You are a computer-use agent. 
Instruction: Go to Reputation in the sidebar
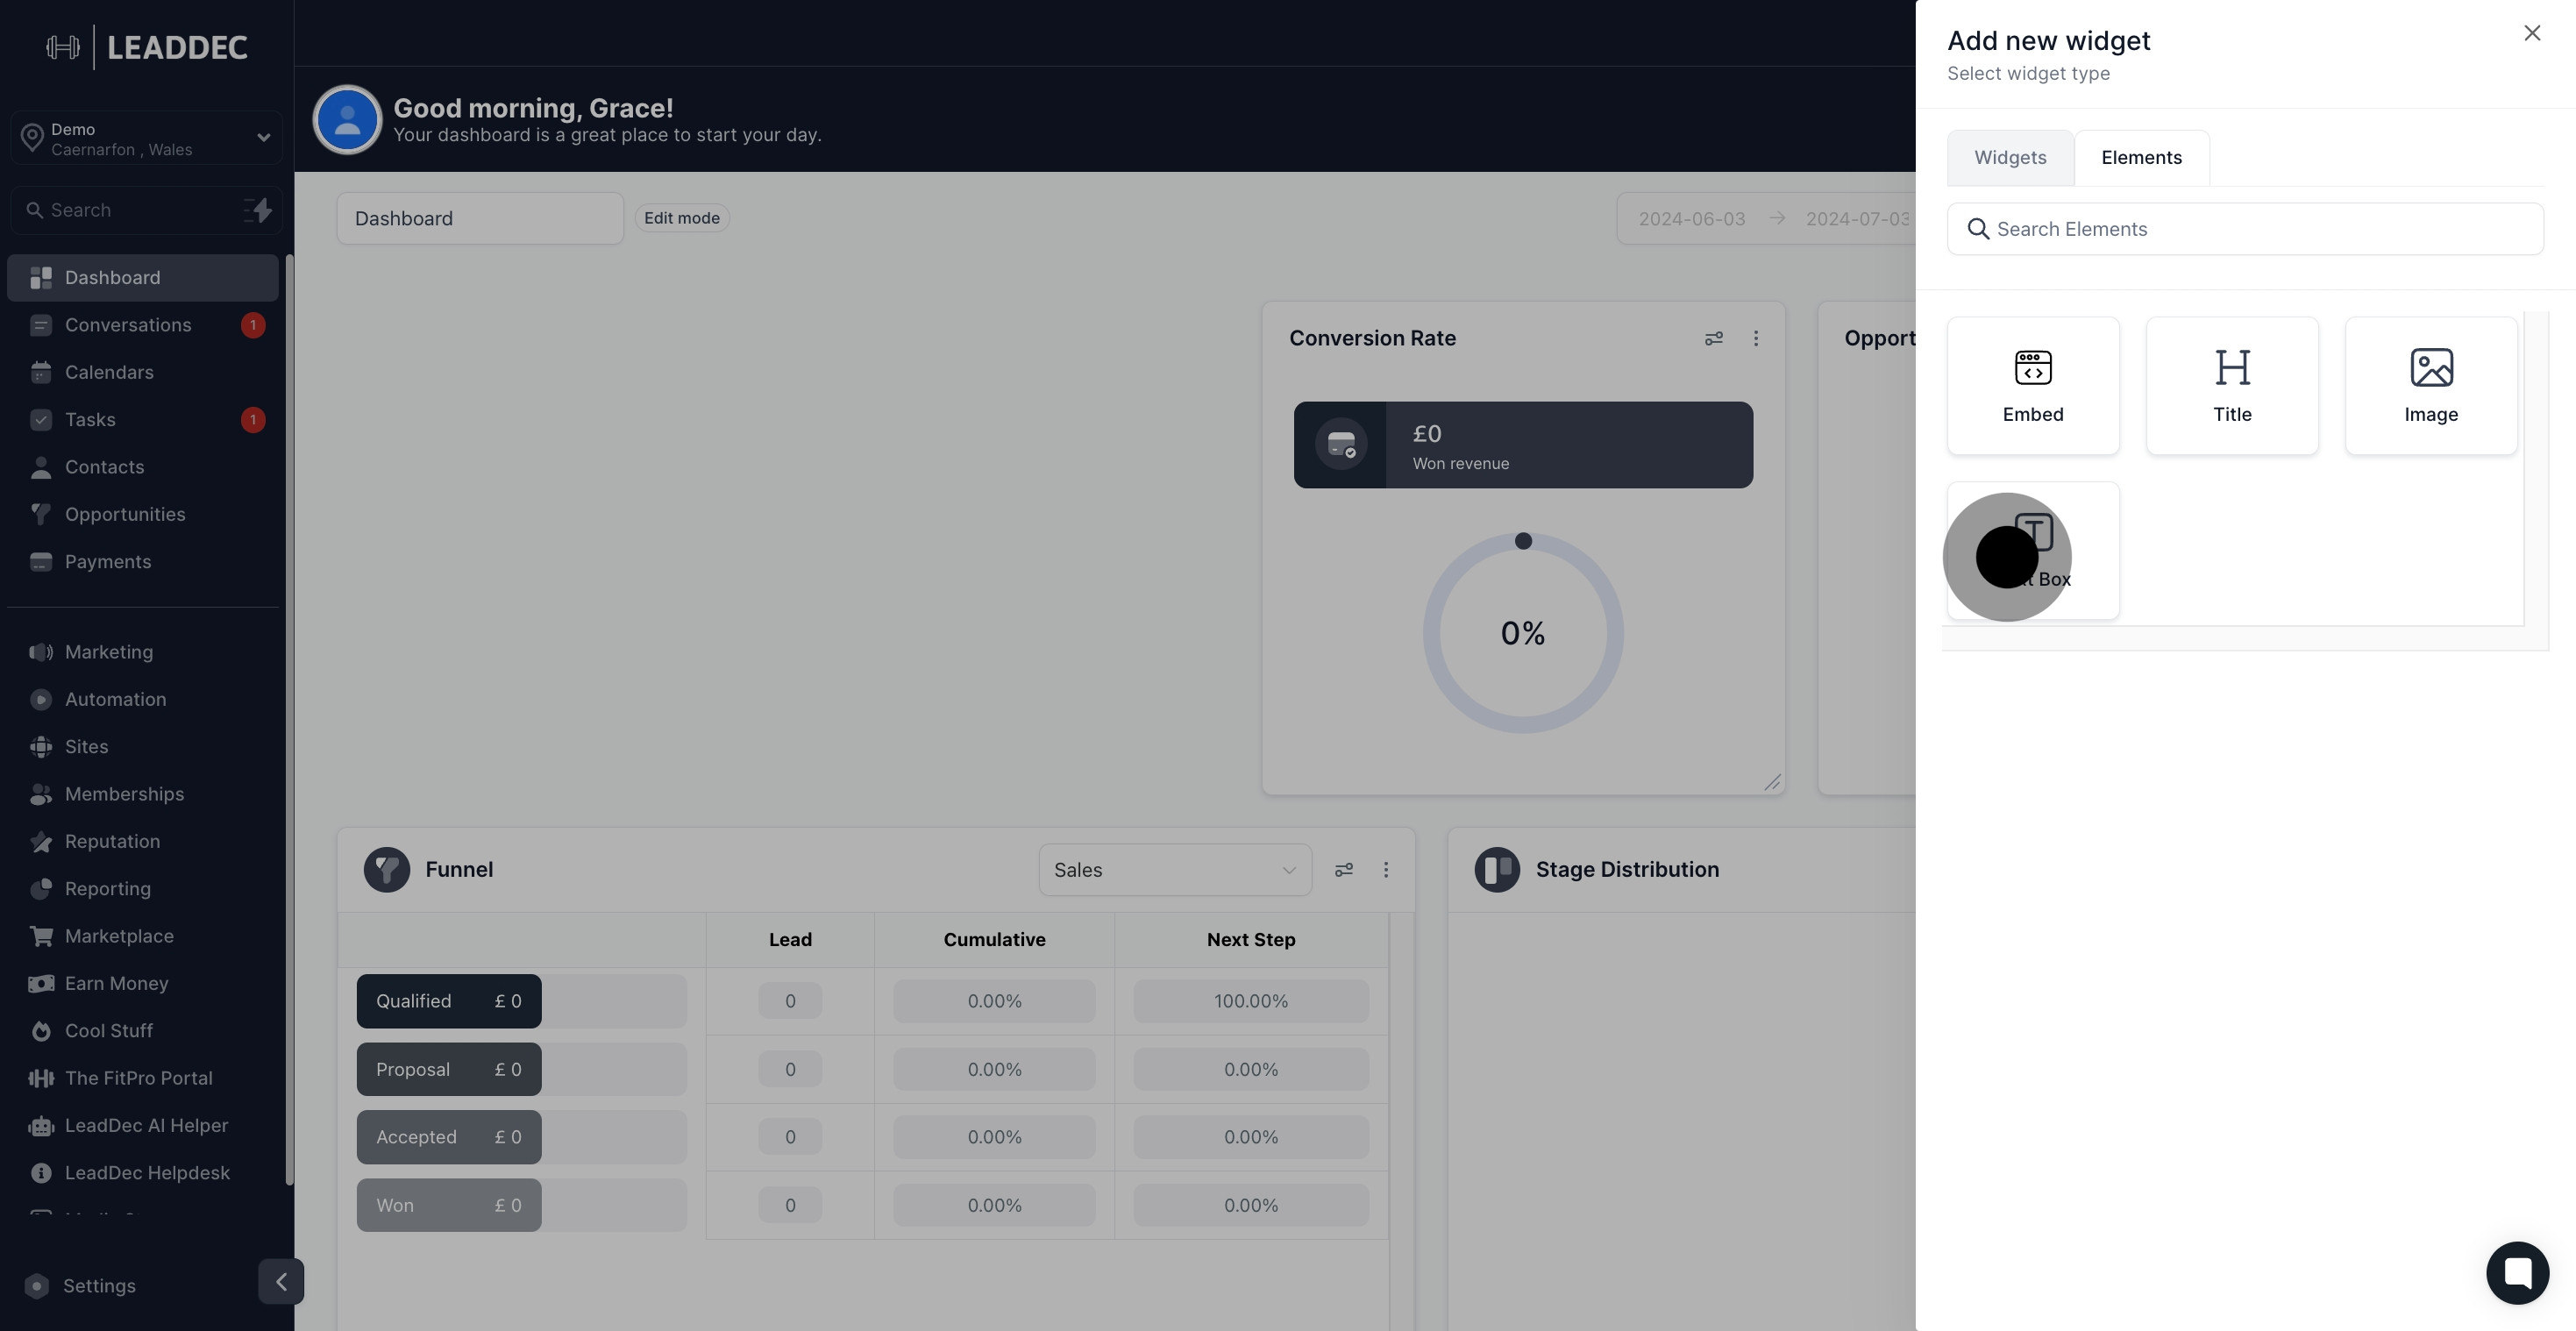[142, 841]
